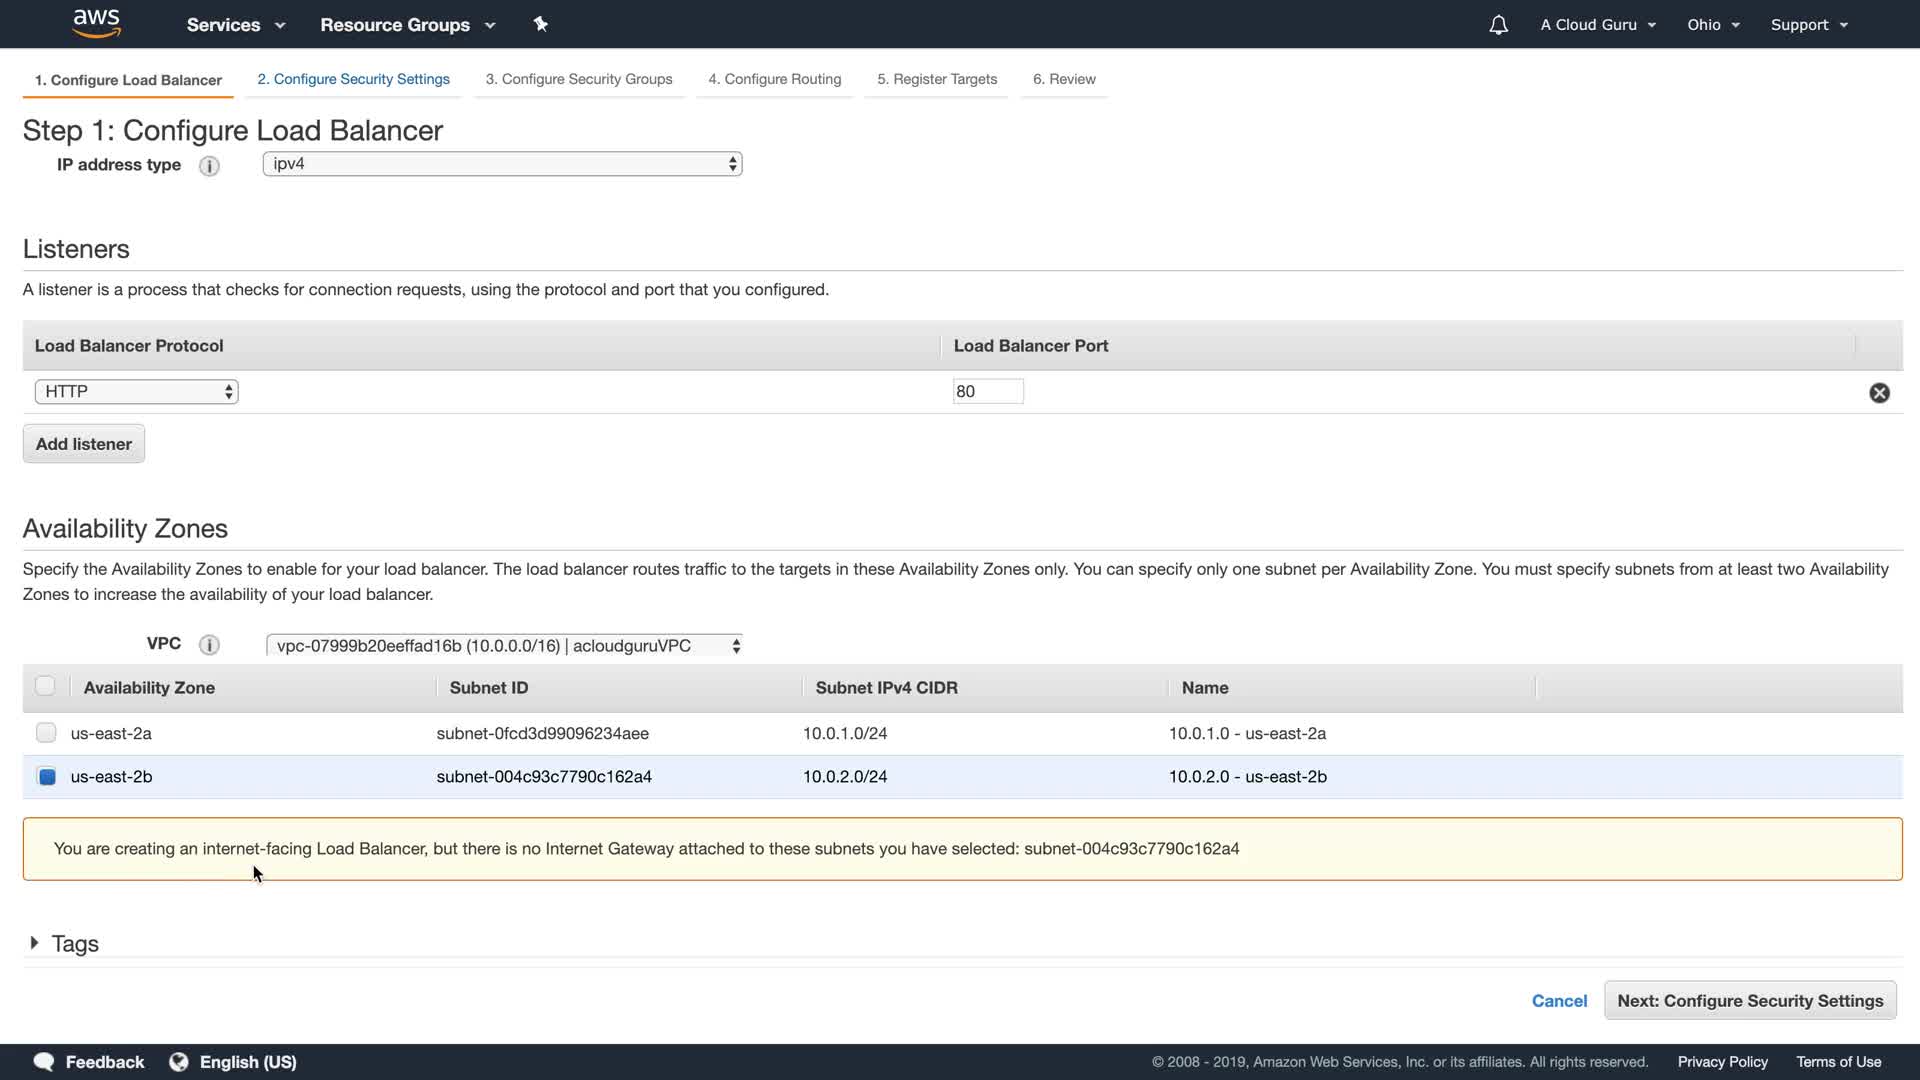Viewport: 1920px width, 1080px height.
Task: Open the IP address type ipv4 dropdown
Action: point(502,164)
